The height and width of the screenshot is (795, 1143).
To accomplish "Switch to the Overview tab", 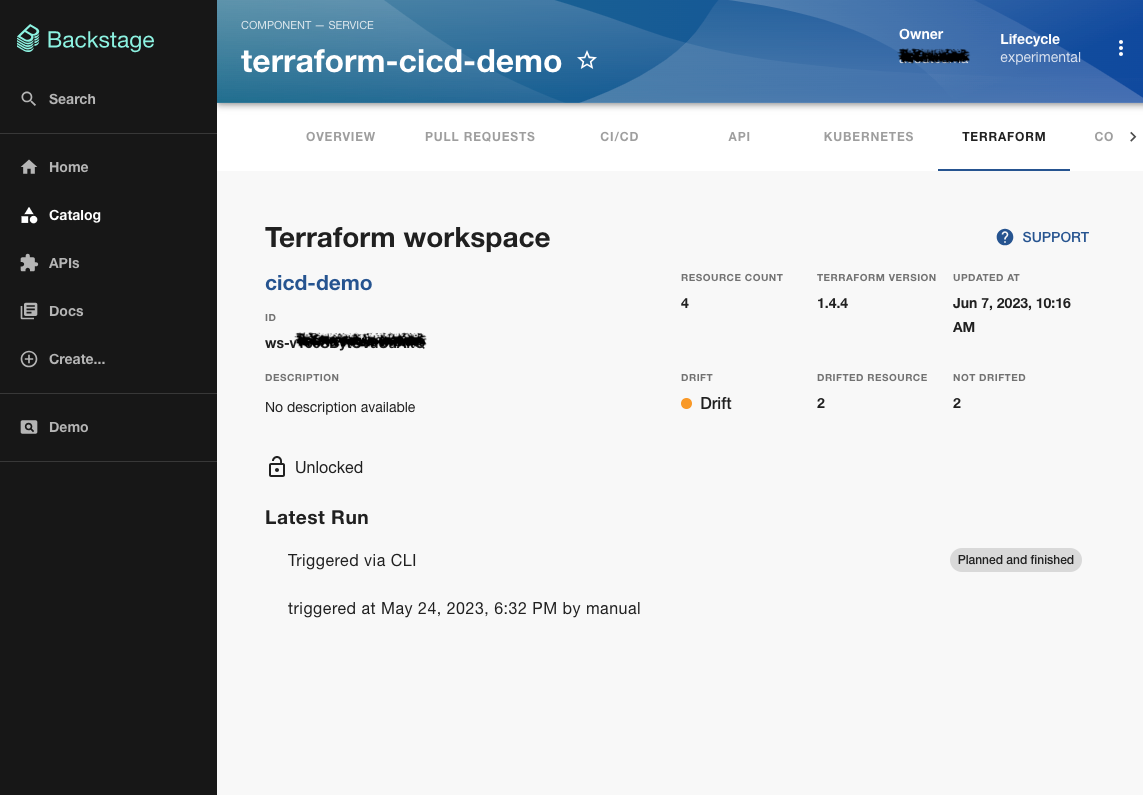I will pyautogui.click(x=340, y=137).
